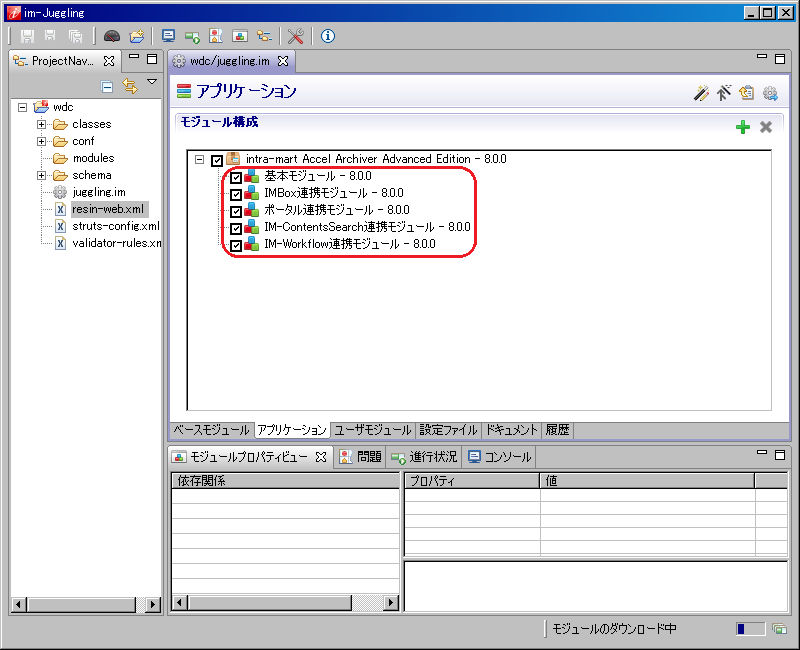
Task: Click the problems view toolbar icon
Action: click(x=216, y=36)
